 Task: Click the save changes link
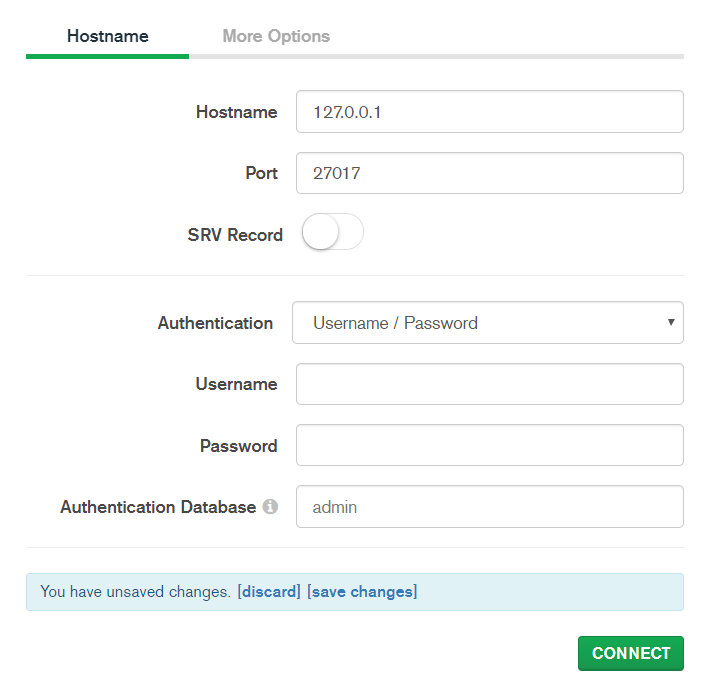[362, 592]
